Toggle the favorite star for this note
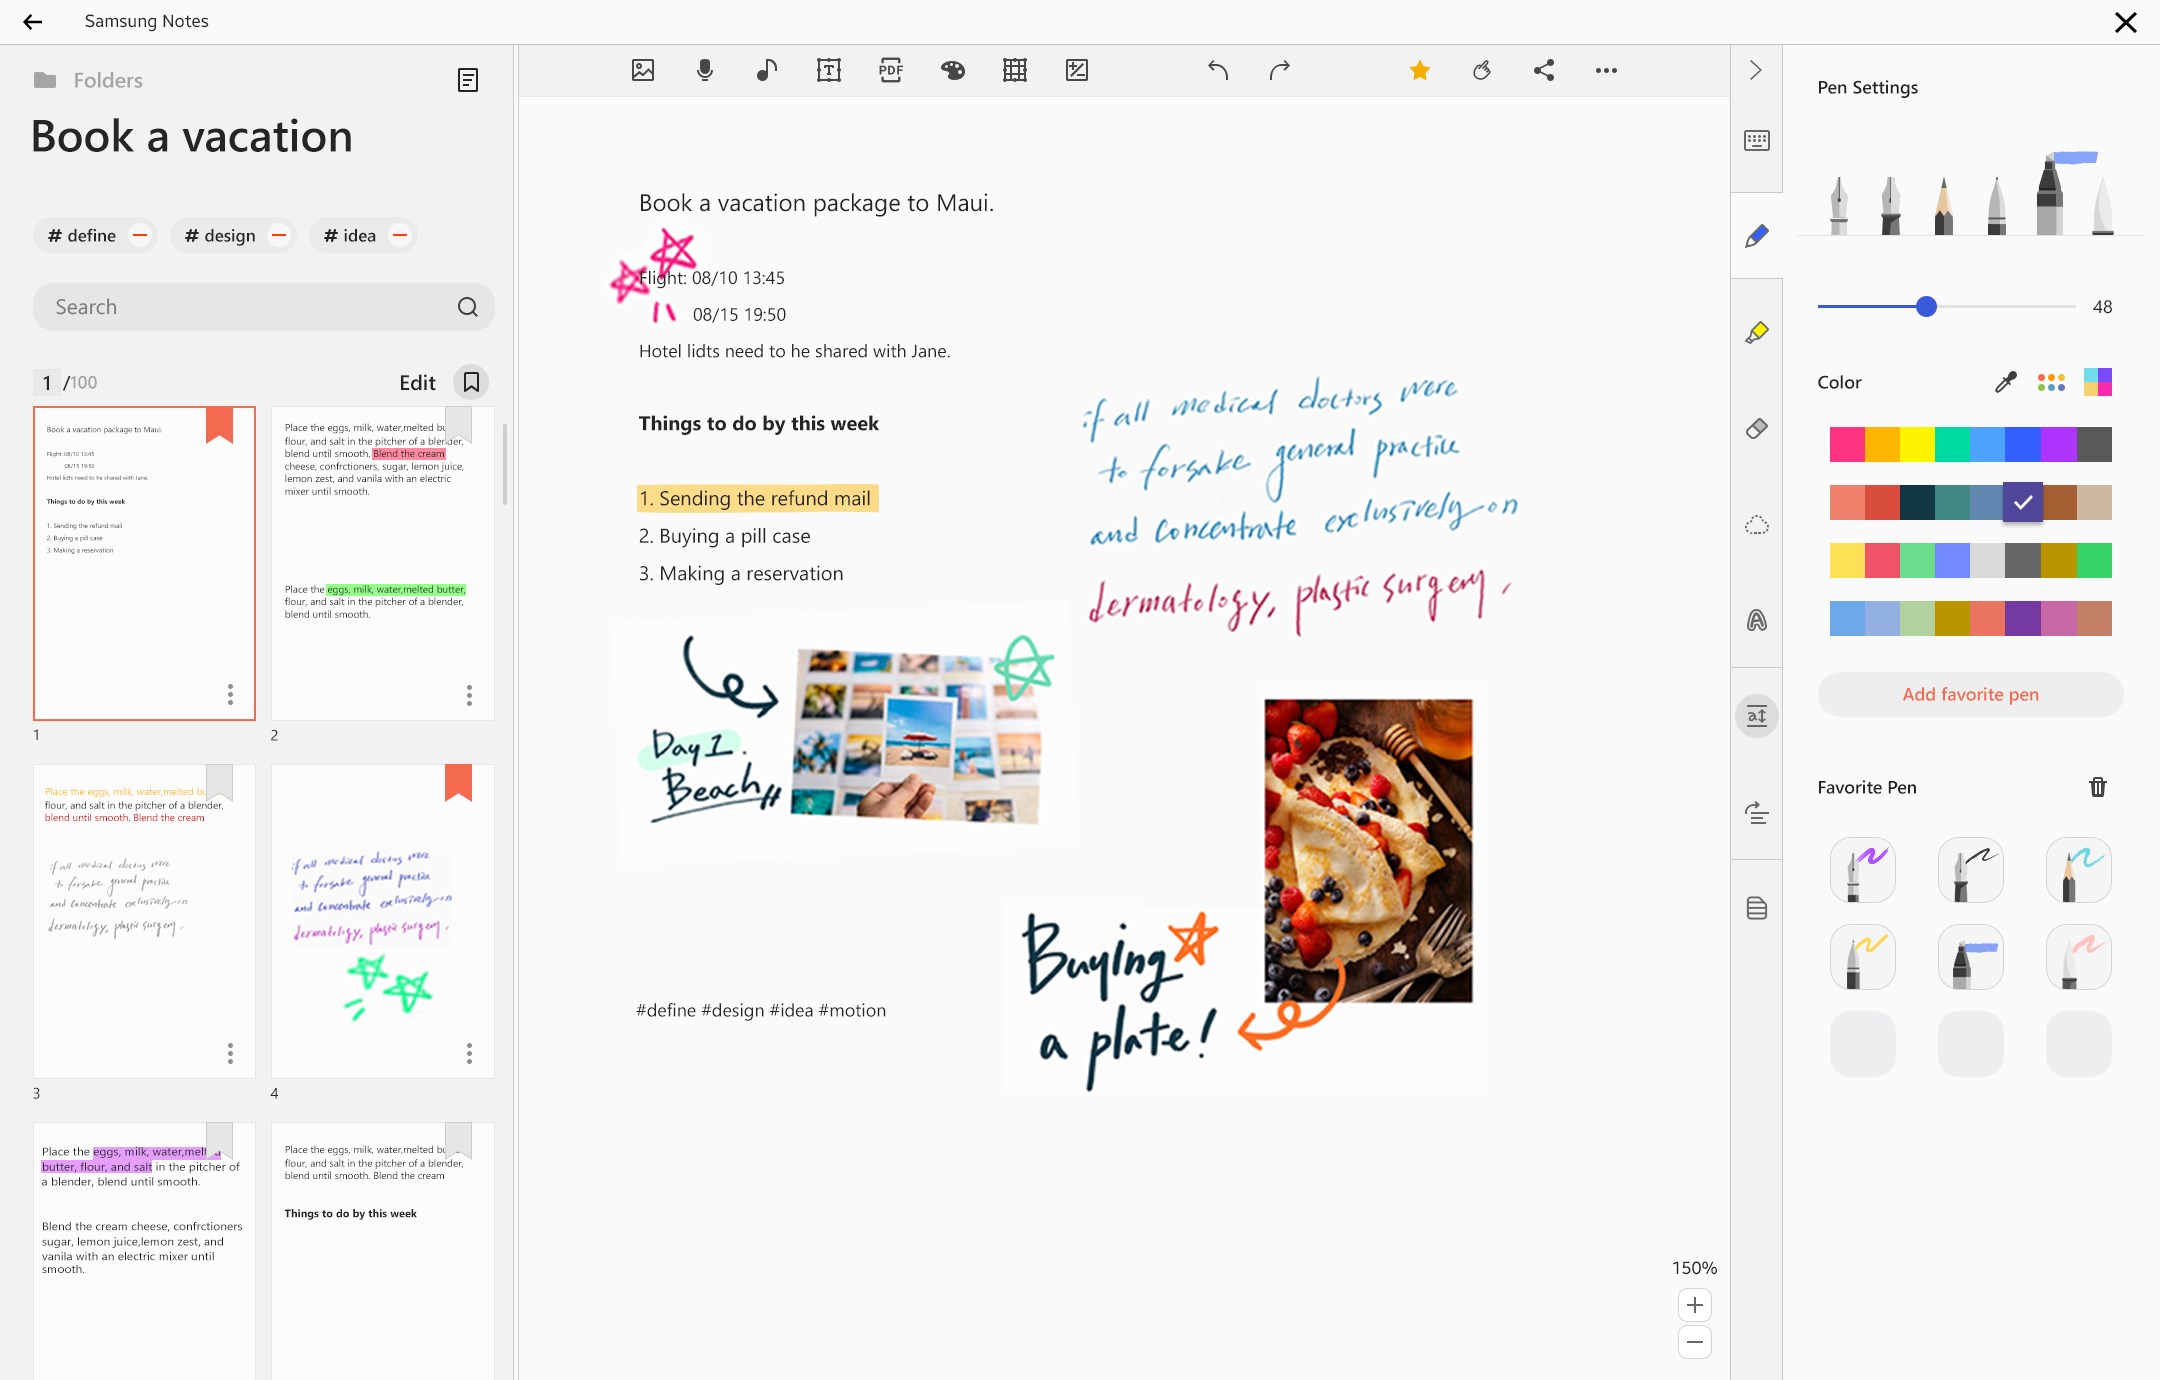The width and height of the screenshot is (2160, 1380). tap(1419, 70)
